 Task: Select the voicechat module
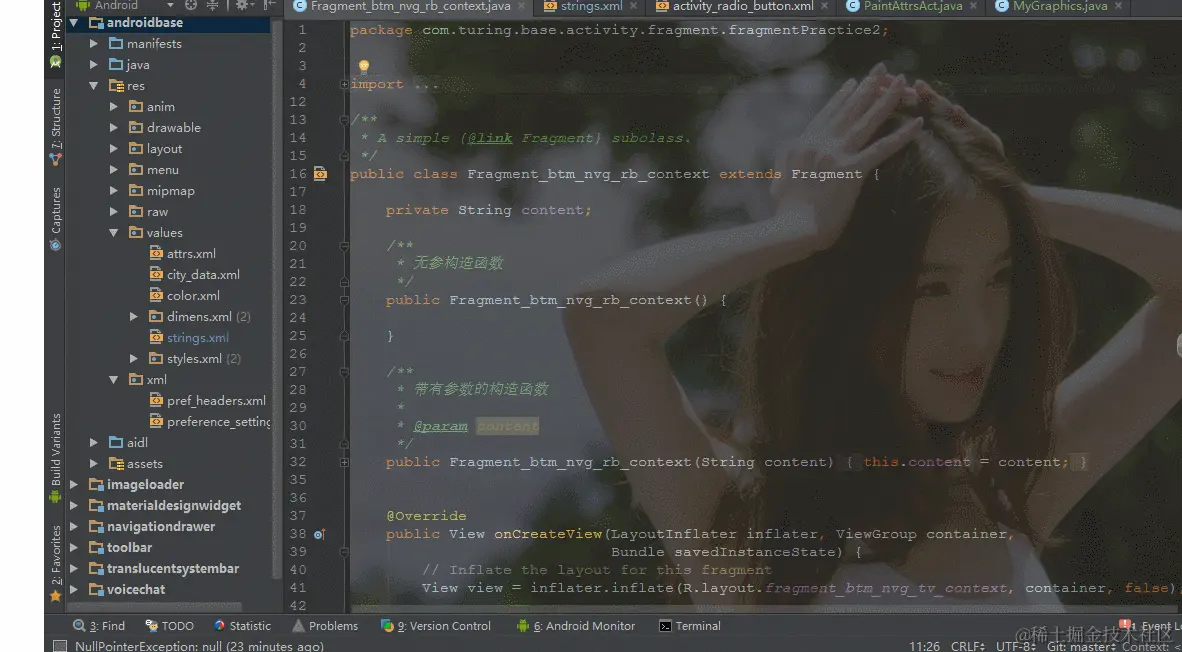[x=127, y=589]
